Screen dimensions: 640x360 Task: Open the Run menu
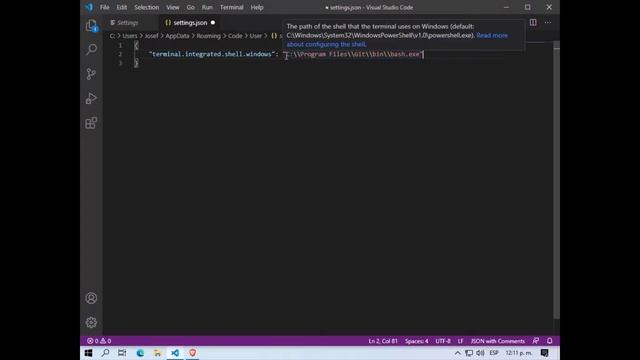[x=207, y=7]
